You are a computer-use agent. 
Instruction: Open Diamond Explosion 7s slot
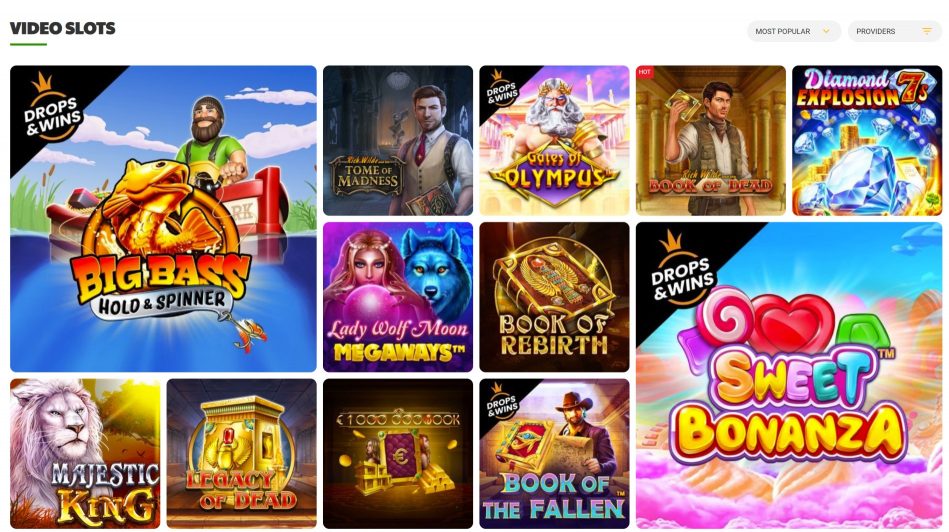[x=867, y=140]
